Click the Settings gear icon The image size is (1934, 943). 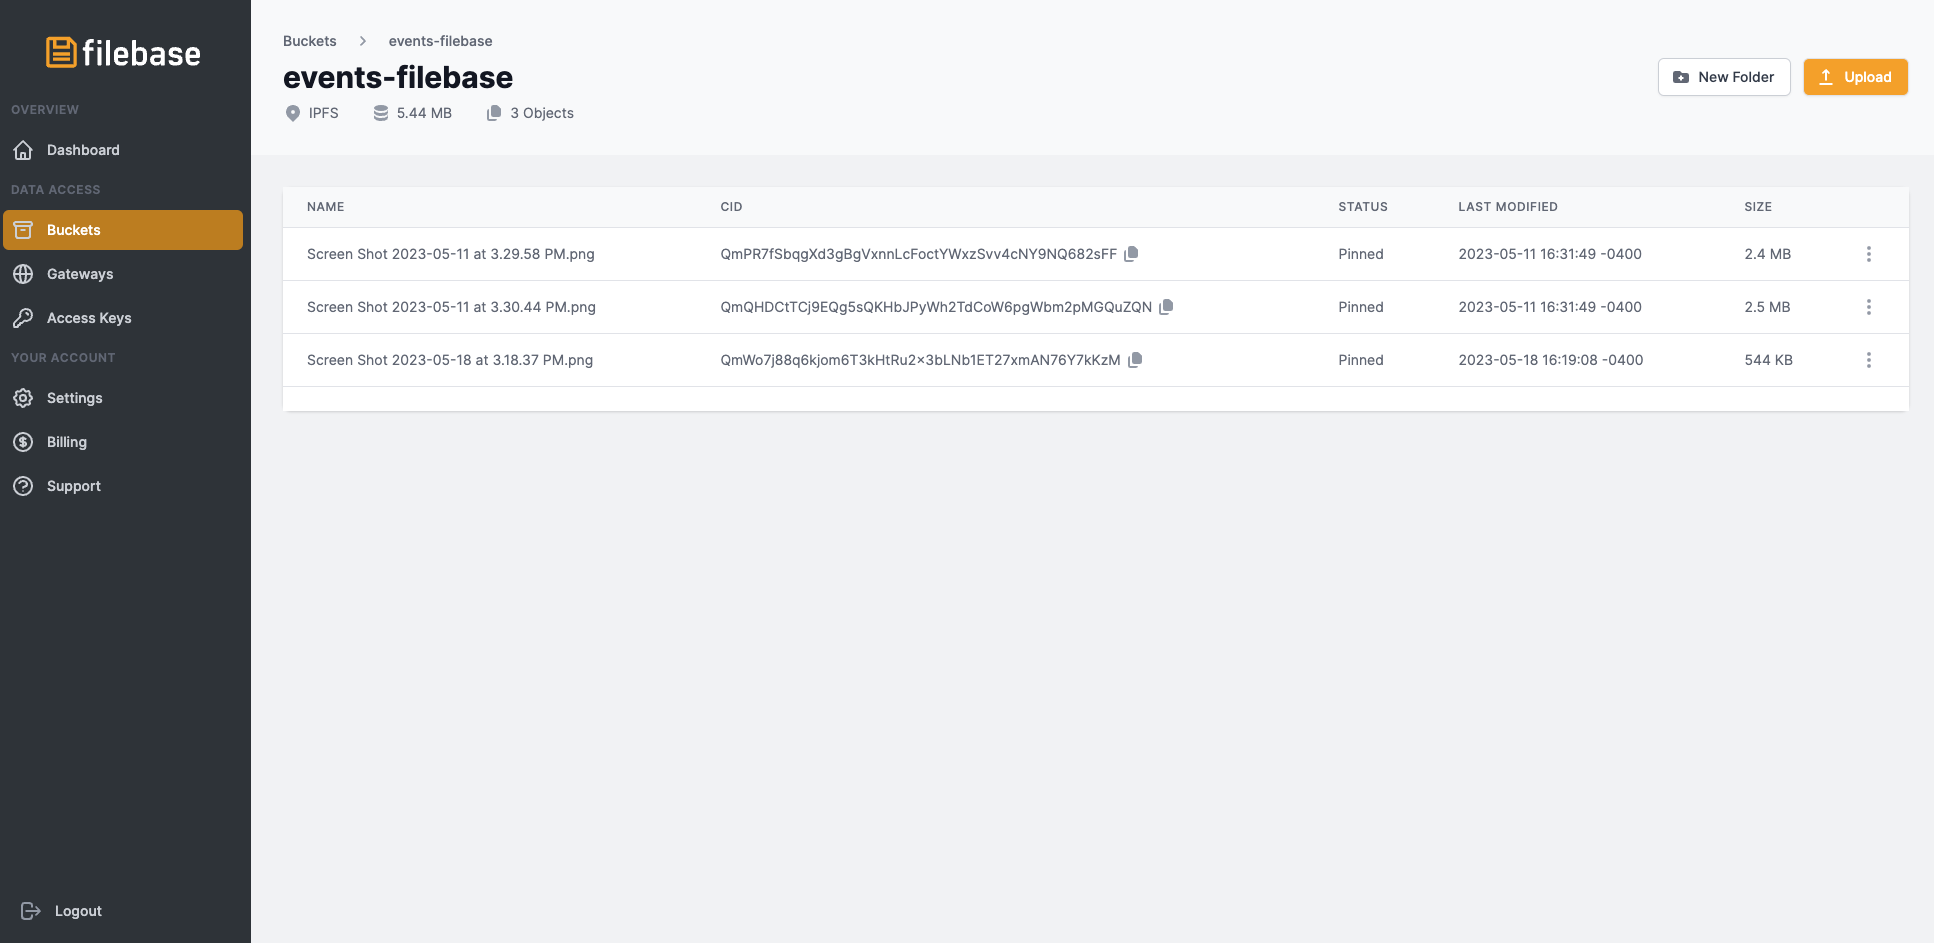pyautogui.click(x=23, y=398)
